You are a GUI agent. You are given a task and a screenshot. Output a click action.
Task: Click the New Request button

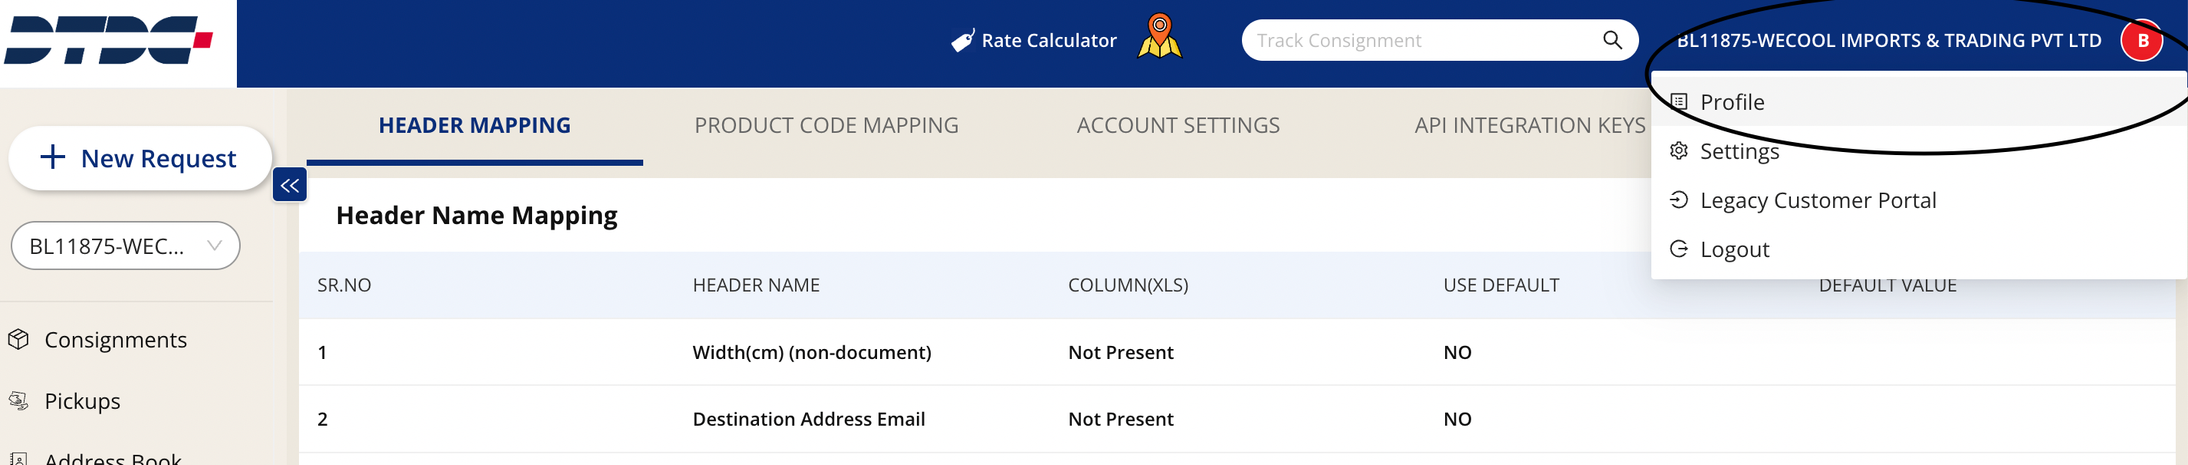click(140, 158)
